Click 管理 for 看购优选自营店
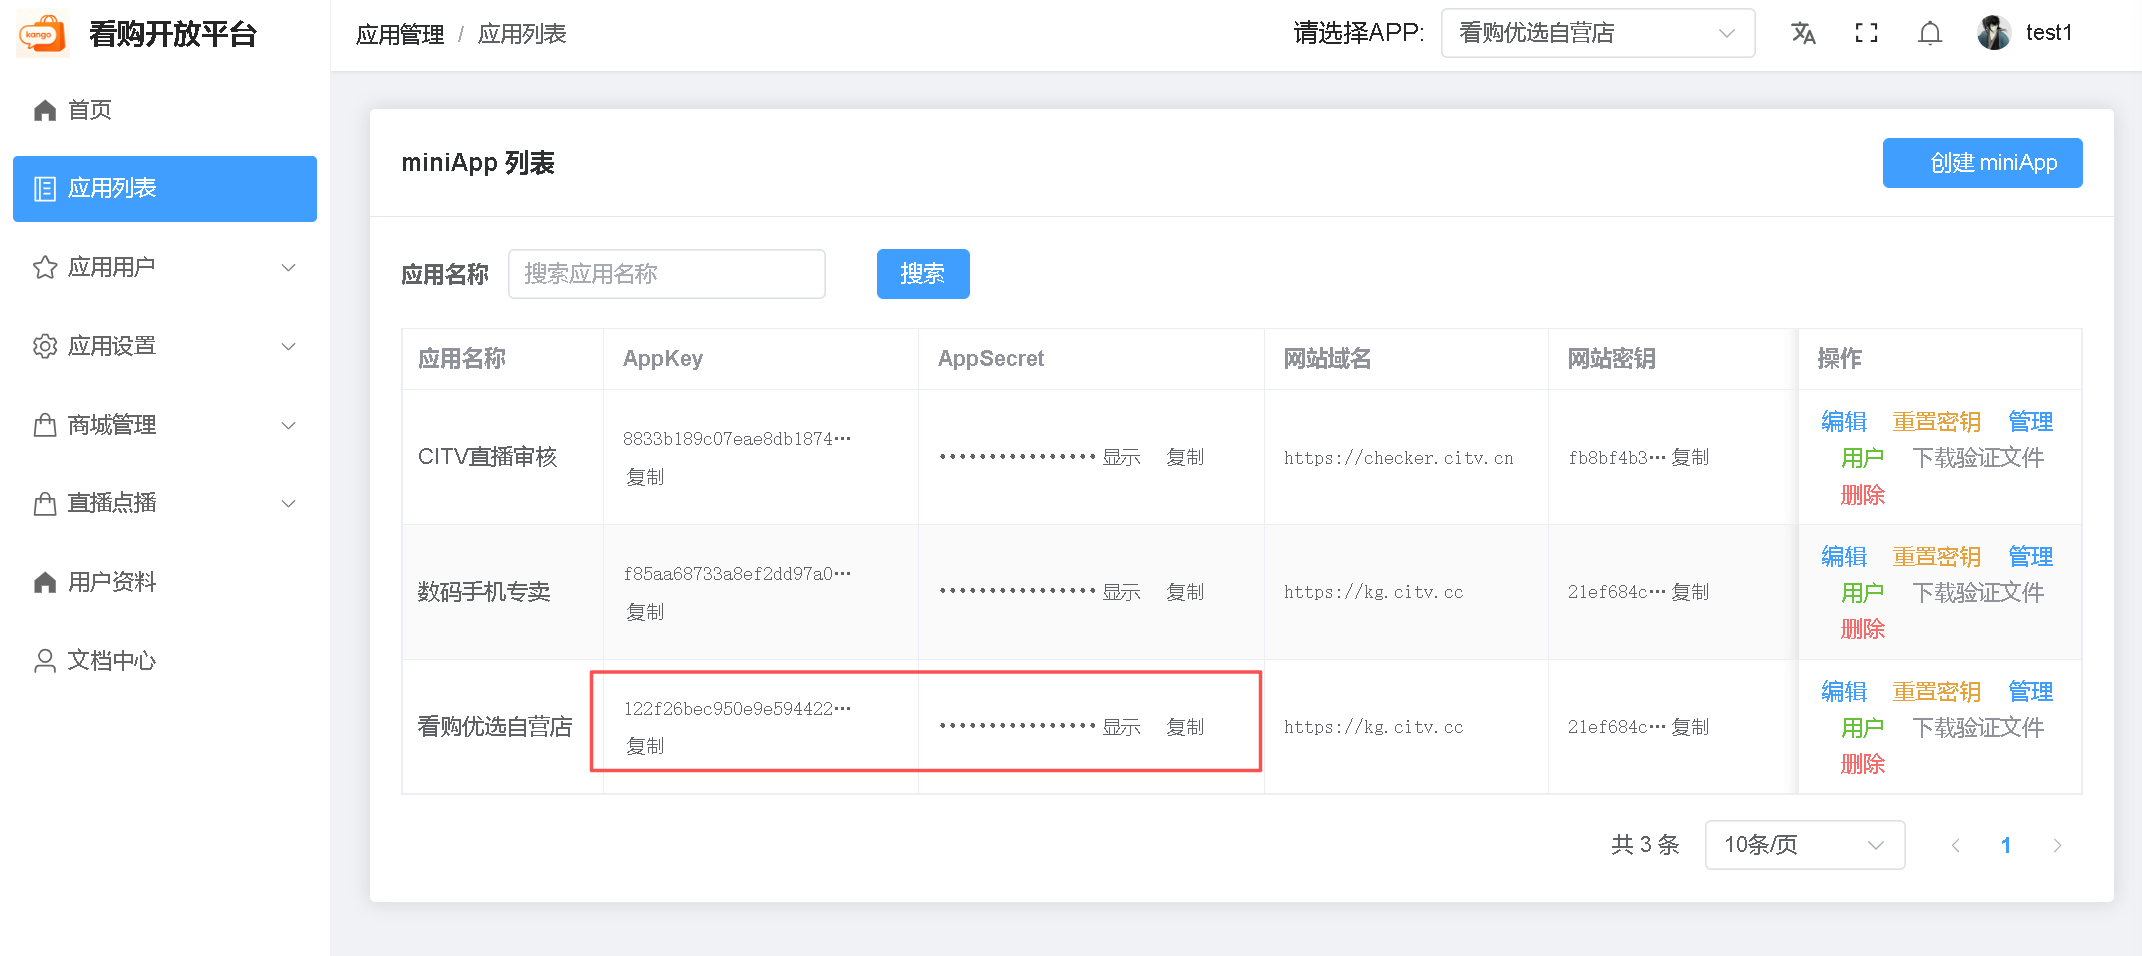Viewport: 2142px width, 956px height. (2031, 691)
